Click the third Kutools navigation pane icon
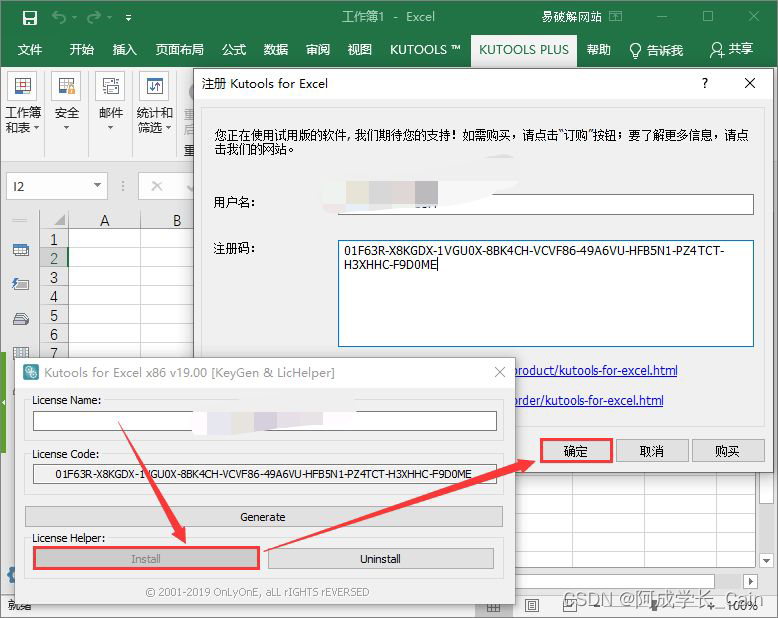 tap(20, 318)
